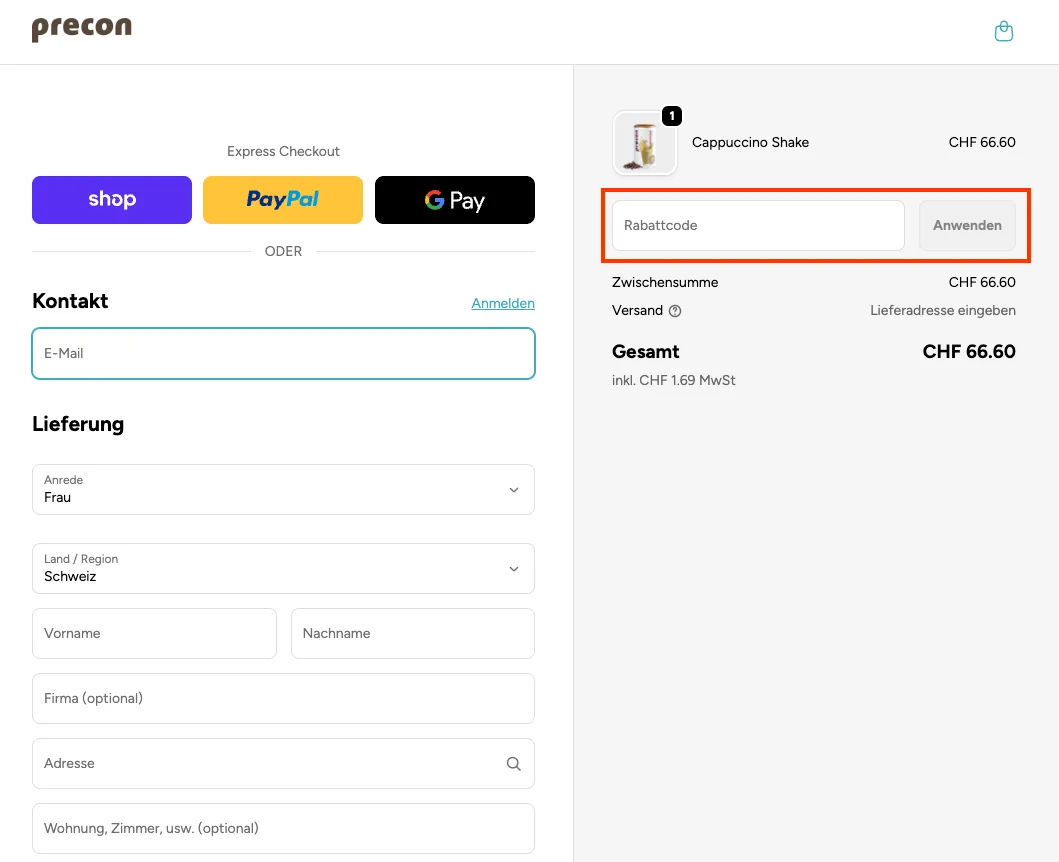
Task: Click the Rabattcode input field
Action: (x=758, y=226)
